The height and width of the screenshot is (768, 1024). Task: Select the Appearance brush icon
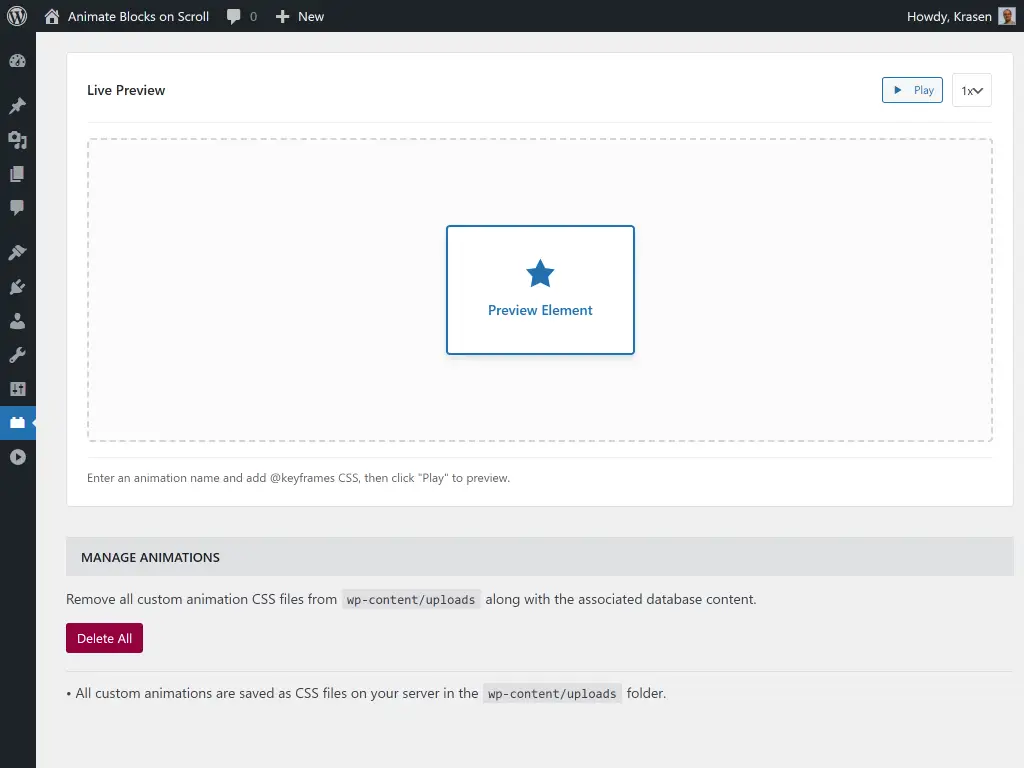tap(17, 252)
